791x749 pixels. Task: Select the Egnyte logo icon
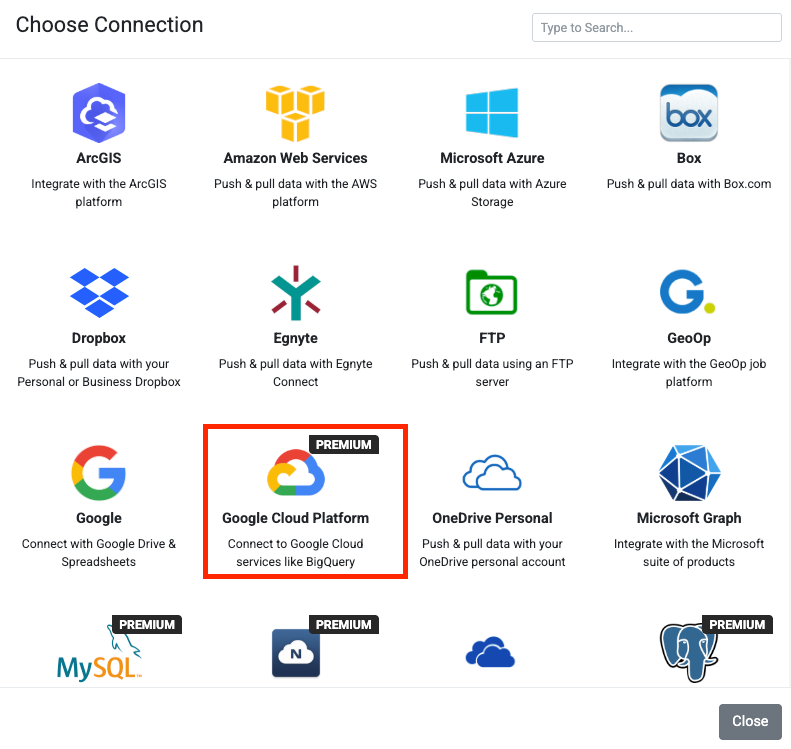pos(296,293)
